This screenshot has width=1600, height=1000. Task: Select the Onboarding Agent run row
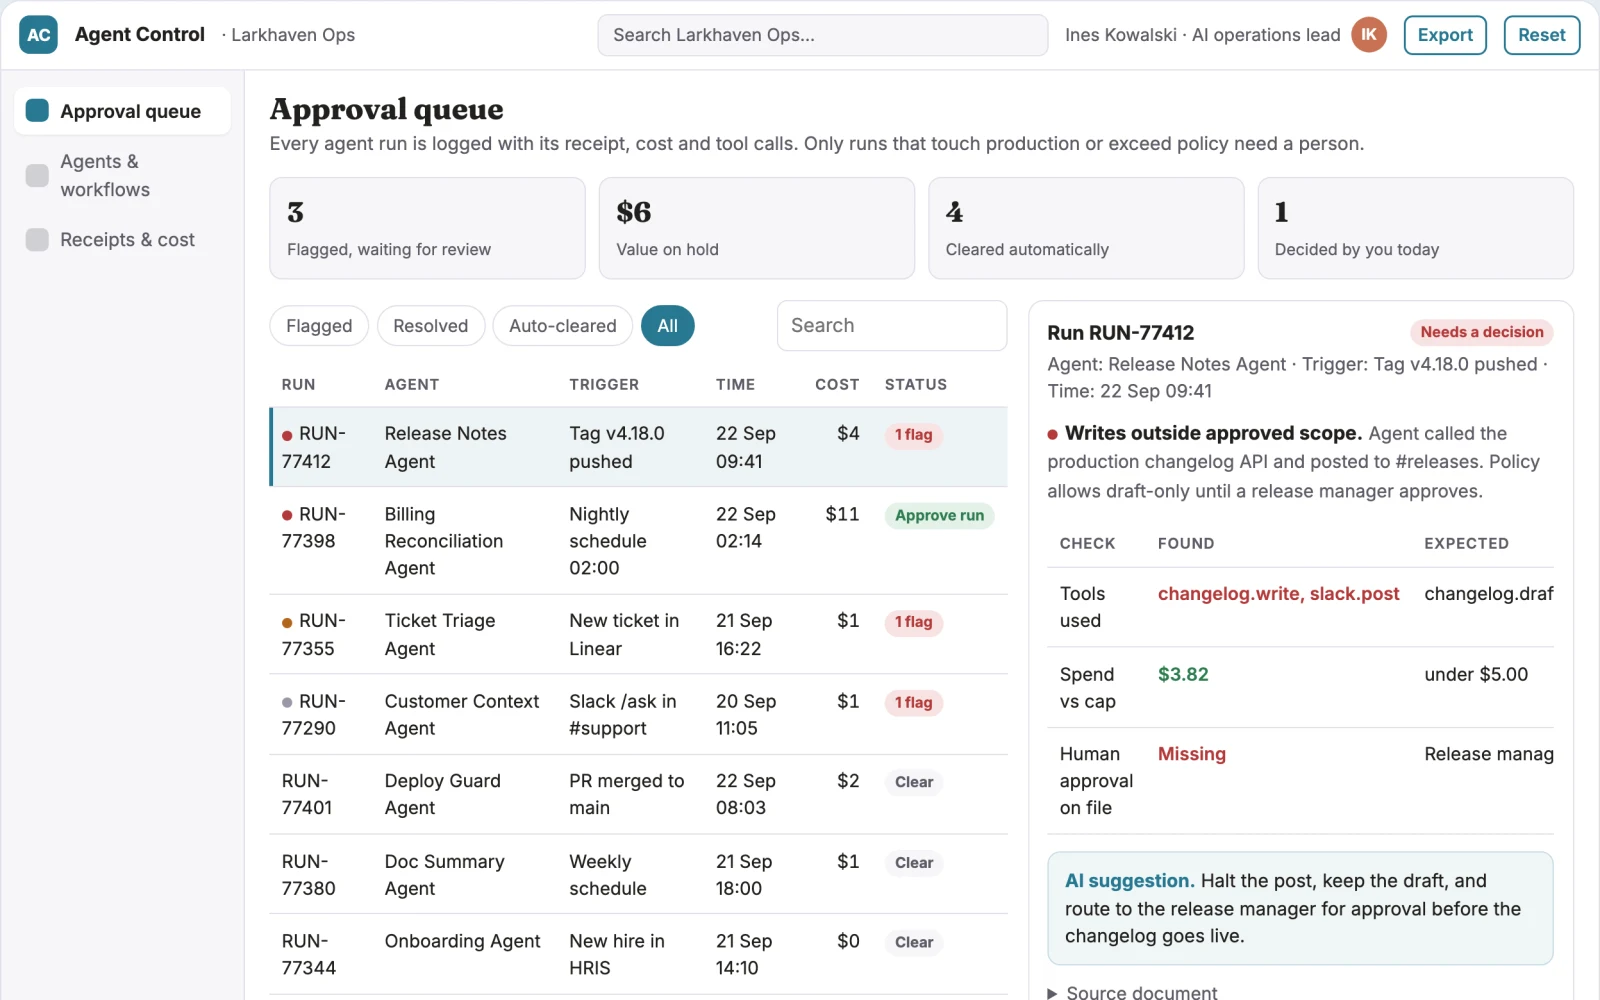[638, 954]
